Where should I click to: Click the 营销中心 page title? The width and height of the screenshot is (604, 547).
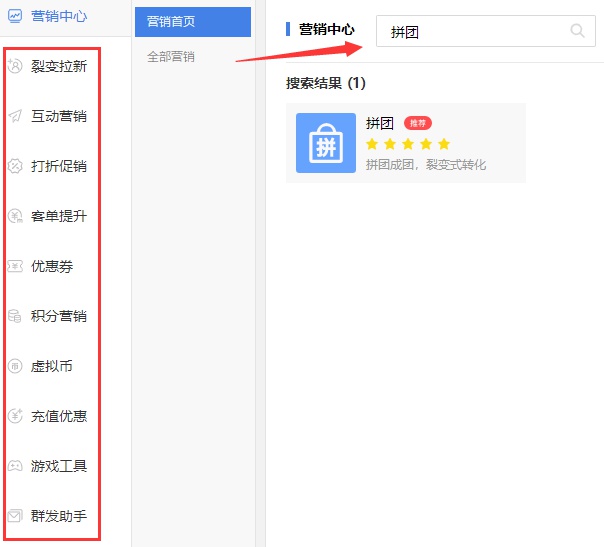327,29
